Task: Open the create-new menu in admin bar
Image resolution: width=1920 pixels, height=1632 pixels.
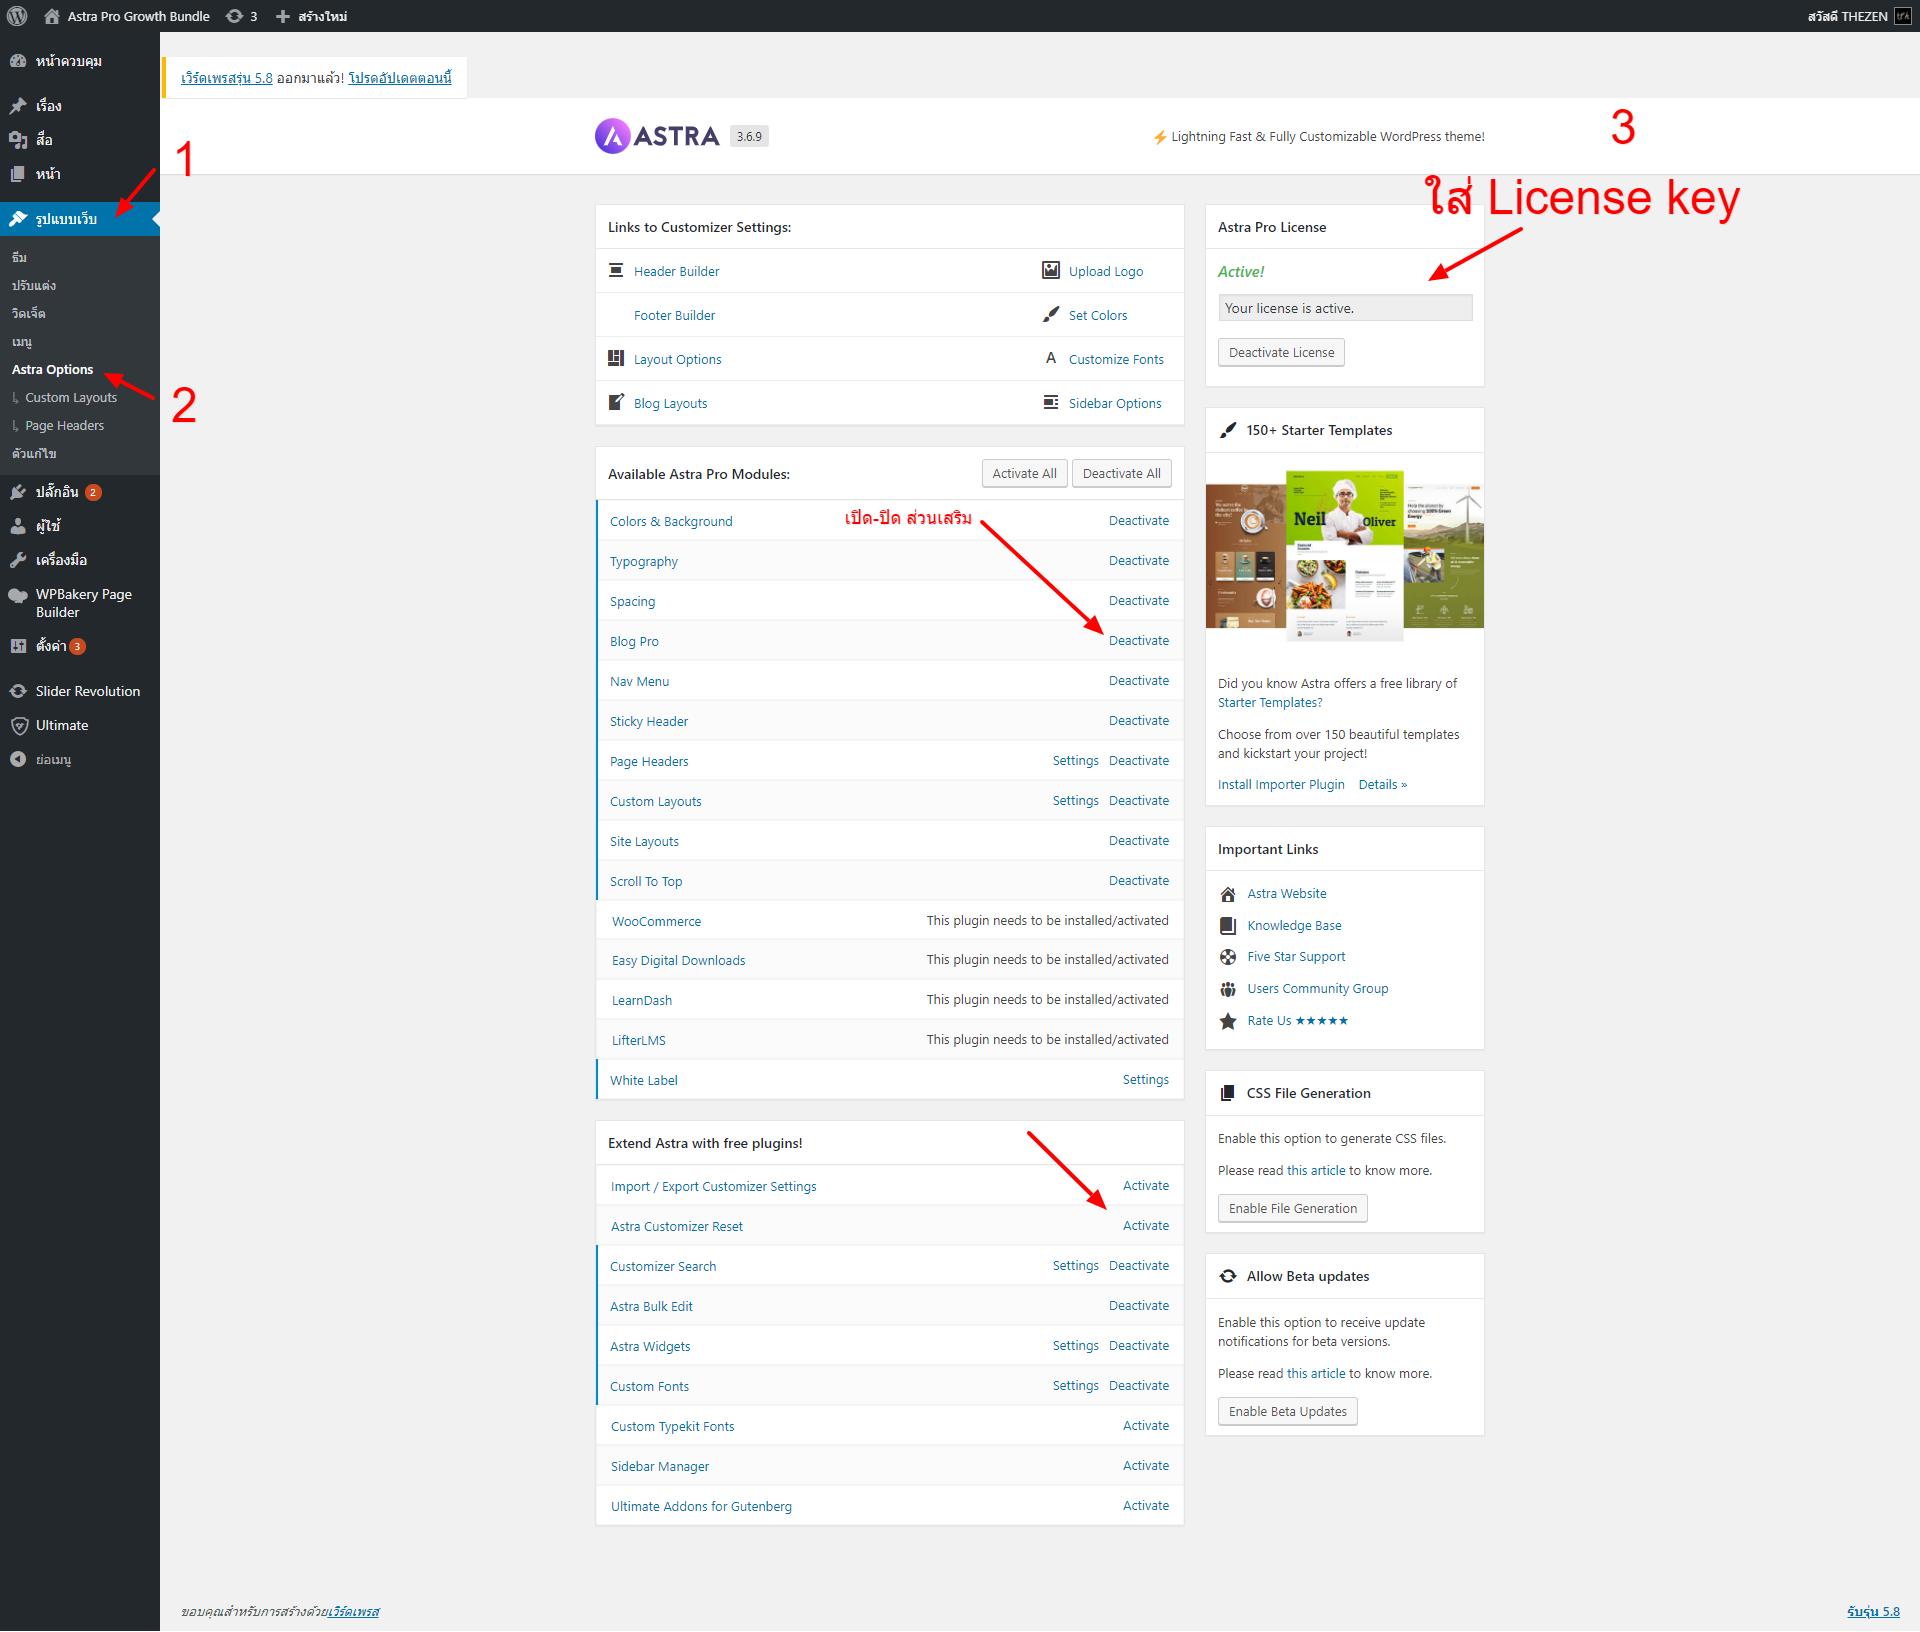Action: (311, 16)
